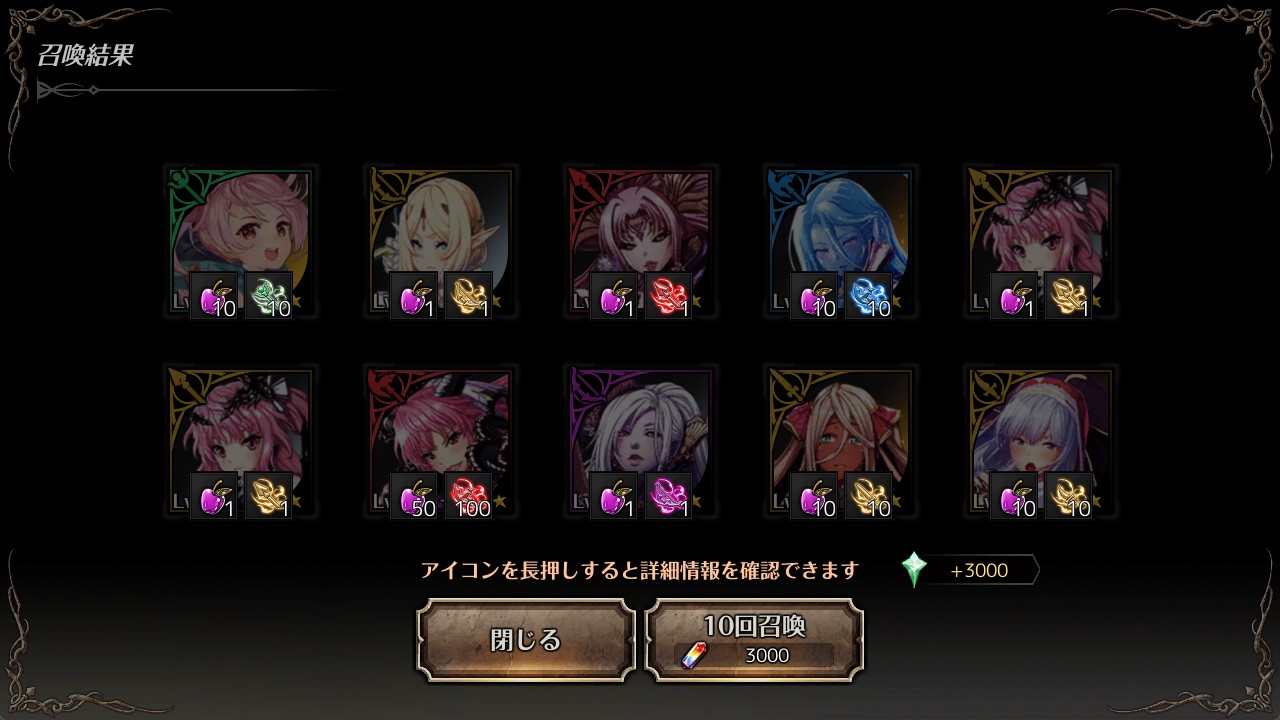
Task: Open the purple-framed silver-haired character card
Action: 640,442
